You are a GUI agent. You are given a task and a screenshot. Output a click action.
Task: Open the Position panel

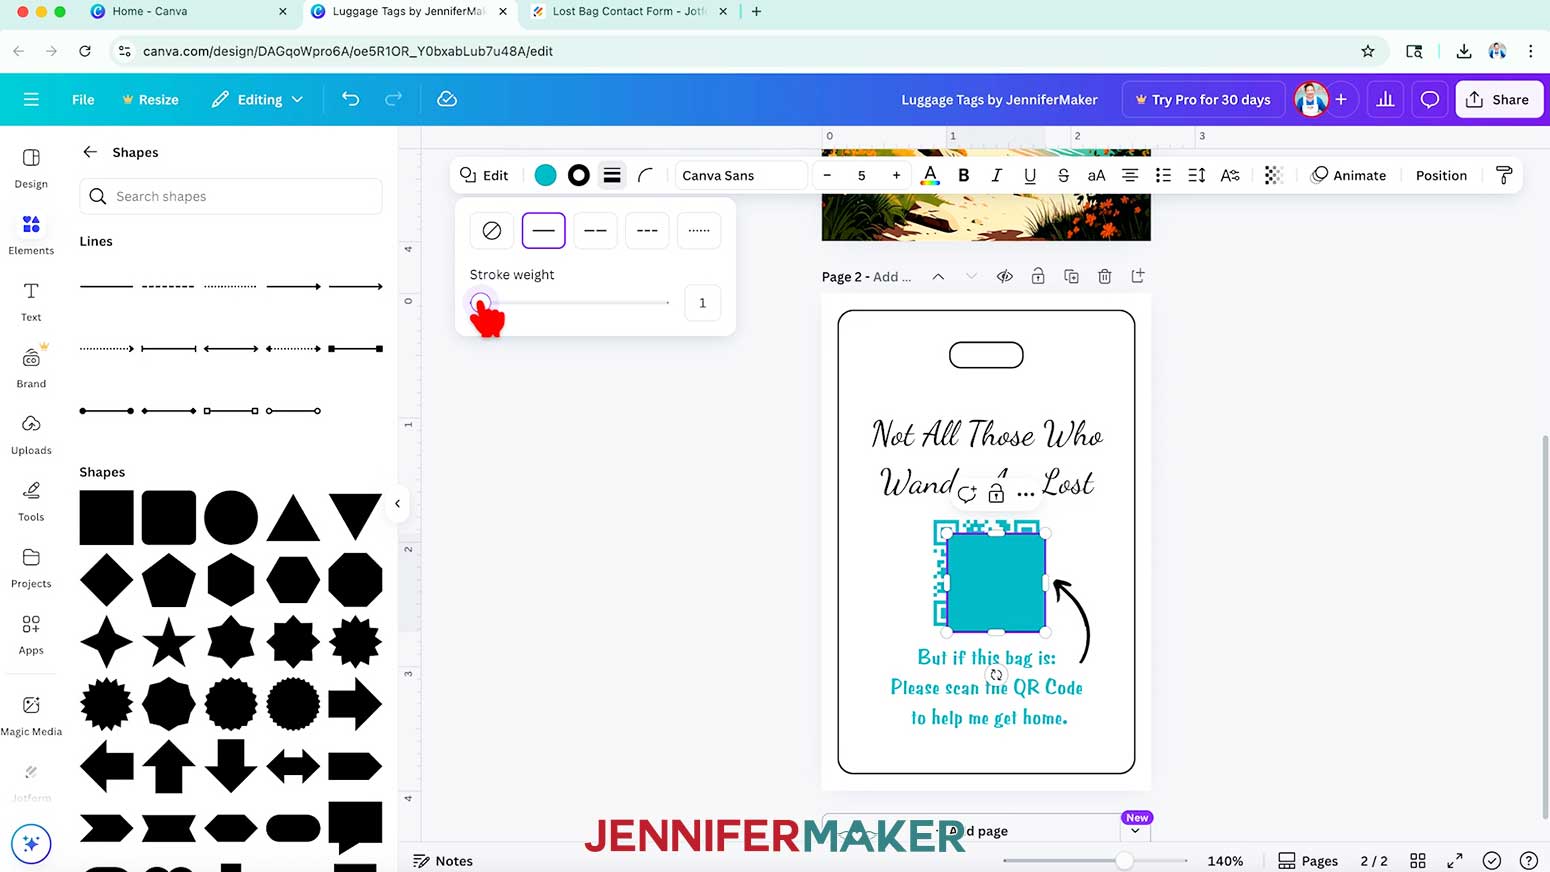(x=1441, y=175)
